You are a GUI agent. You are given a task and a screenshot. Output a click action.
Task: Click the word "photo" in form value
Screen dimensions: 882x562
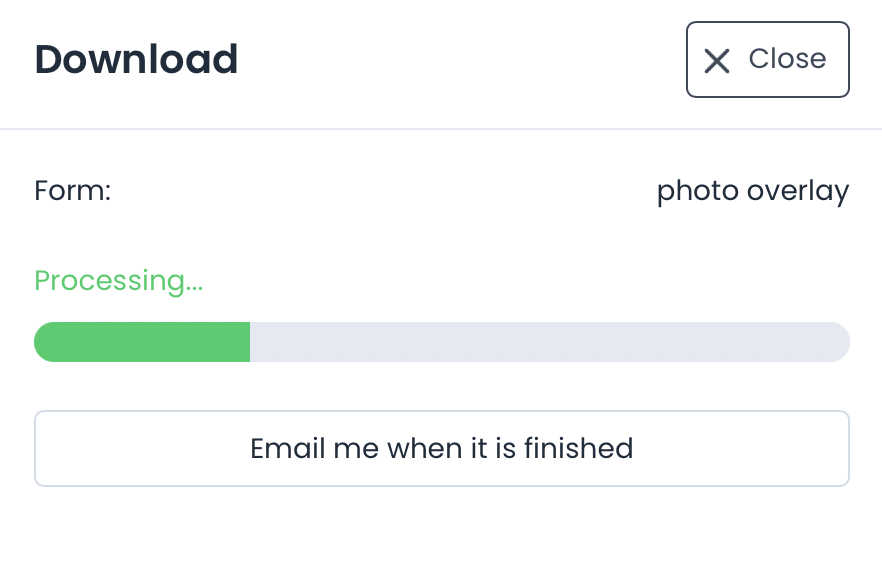point(696,190)
